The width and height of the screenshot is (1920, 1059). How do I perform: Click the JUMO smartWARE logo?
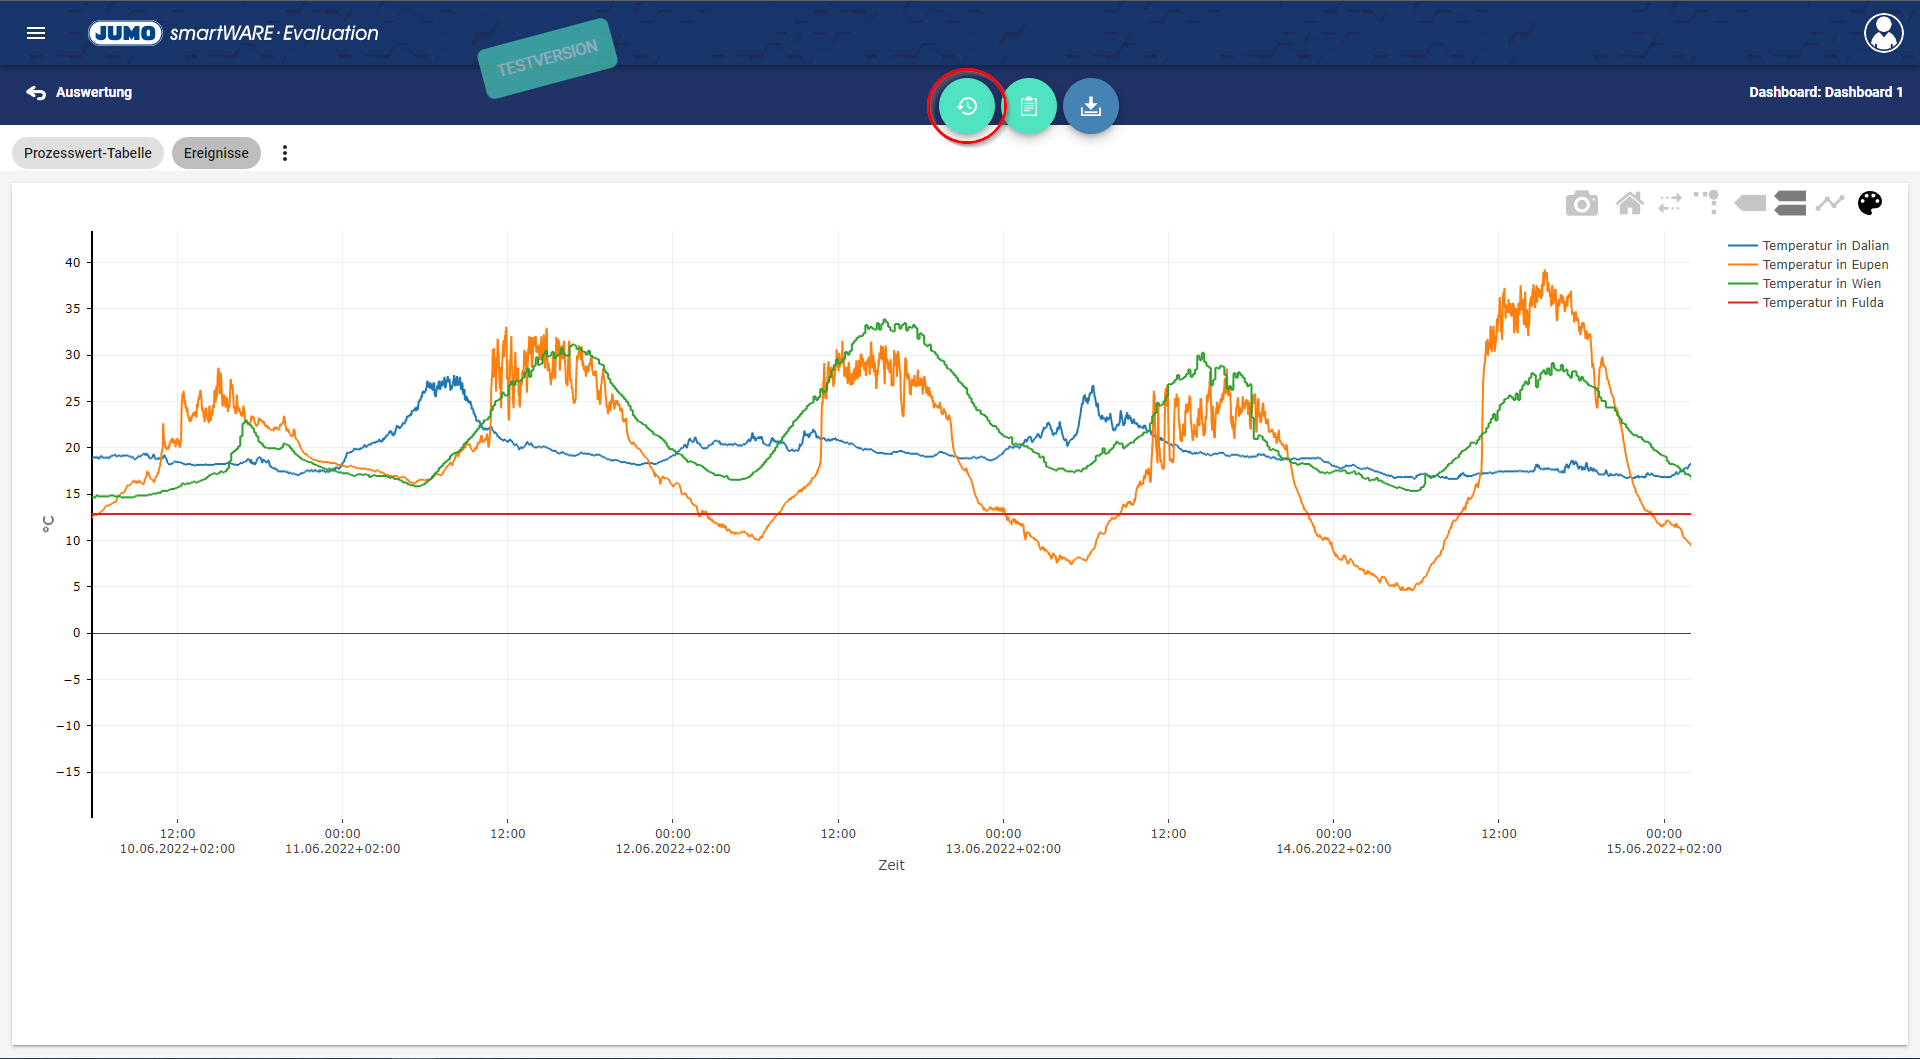[234, 33]
